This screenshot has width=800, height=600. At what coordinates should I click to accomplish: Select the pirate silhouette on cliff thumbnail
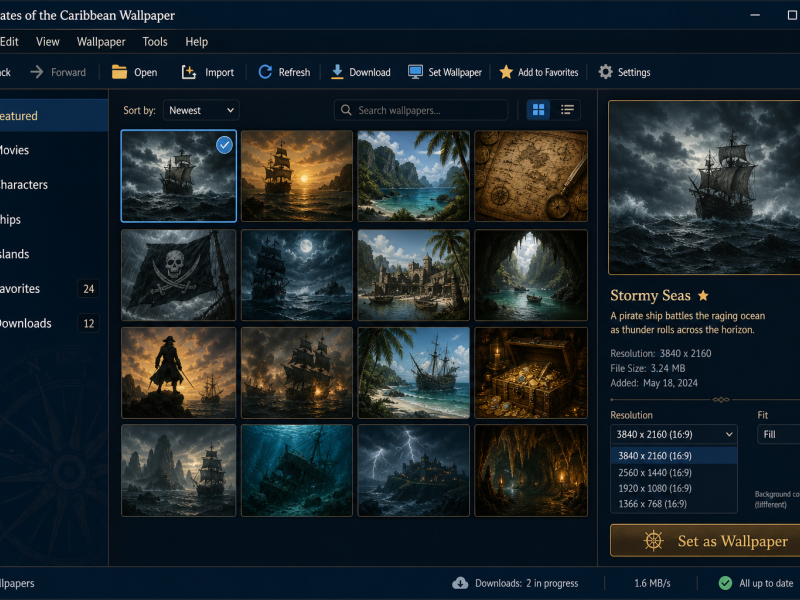coord(179,373)
